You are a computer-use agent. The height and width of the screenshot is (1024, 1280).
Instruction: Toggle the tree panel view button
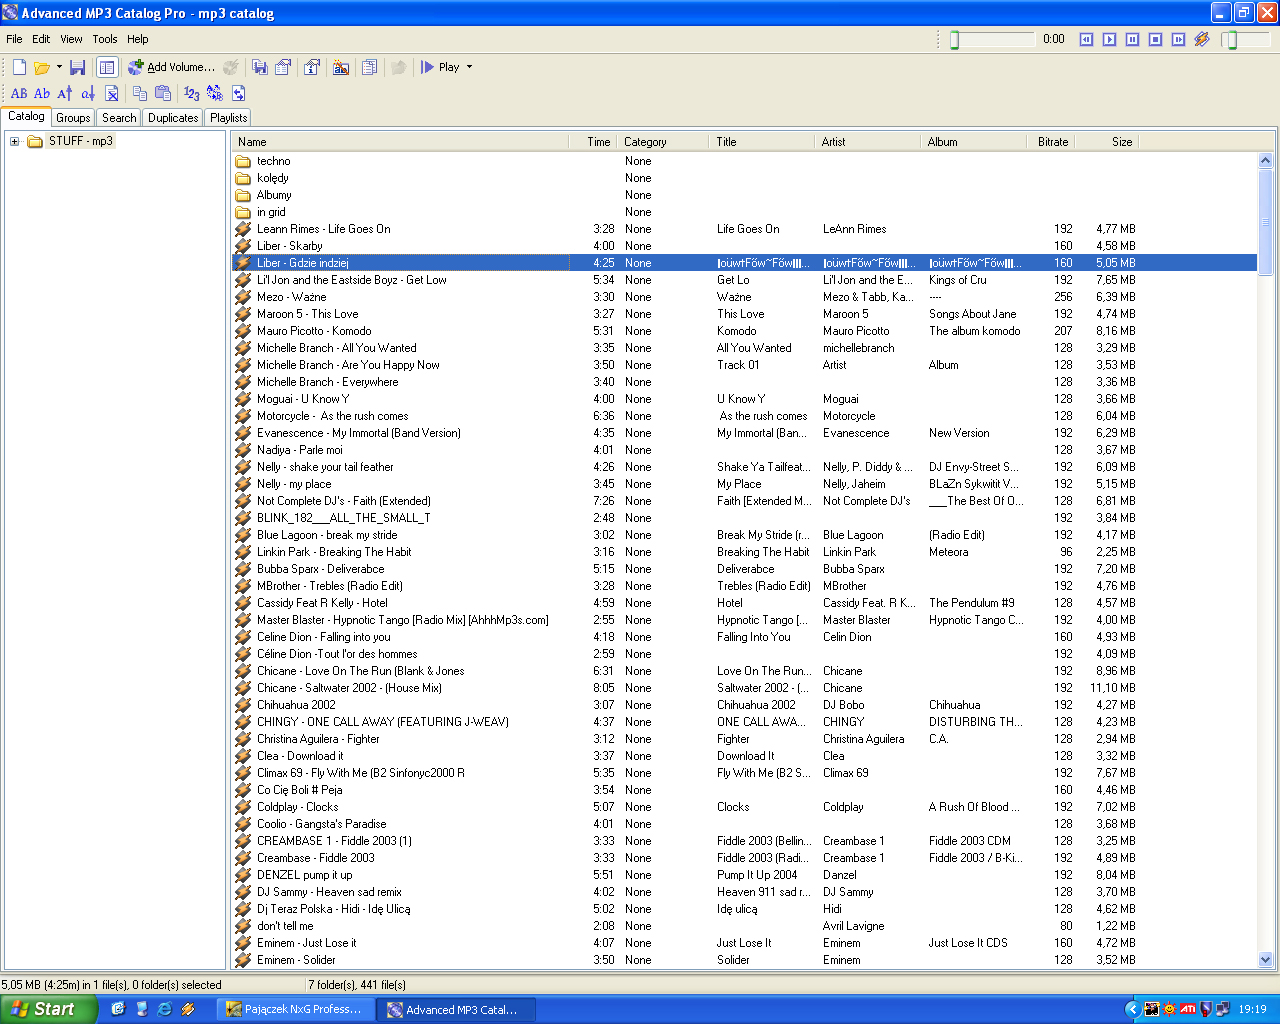click(x=107, y=67)
